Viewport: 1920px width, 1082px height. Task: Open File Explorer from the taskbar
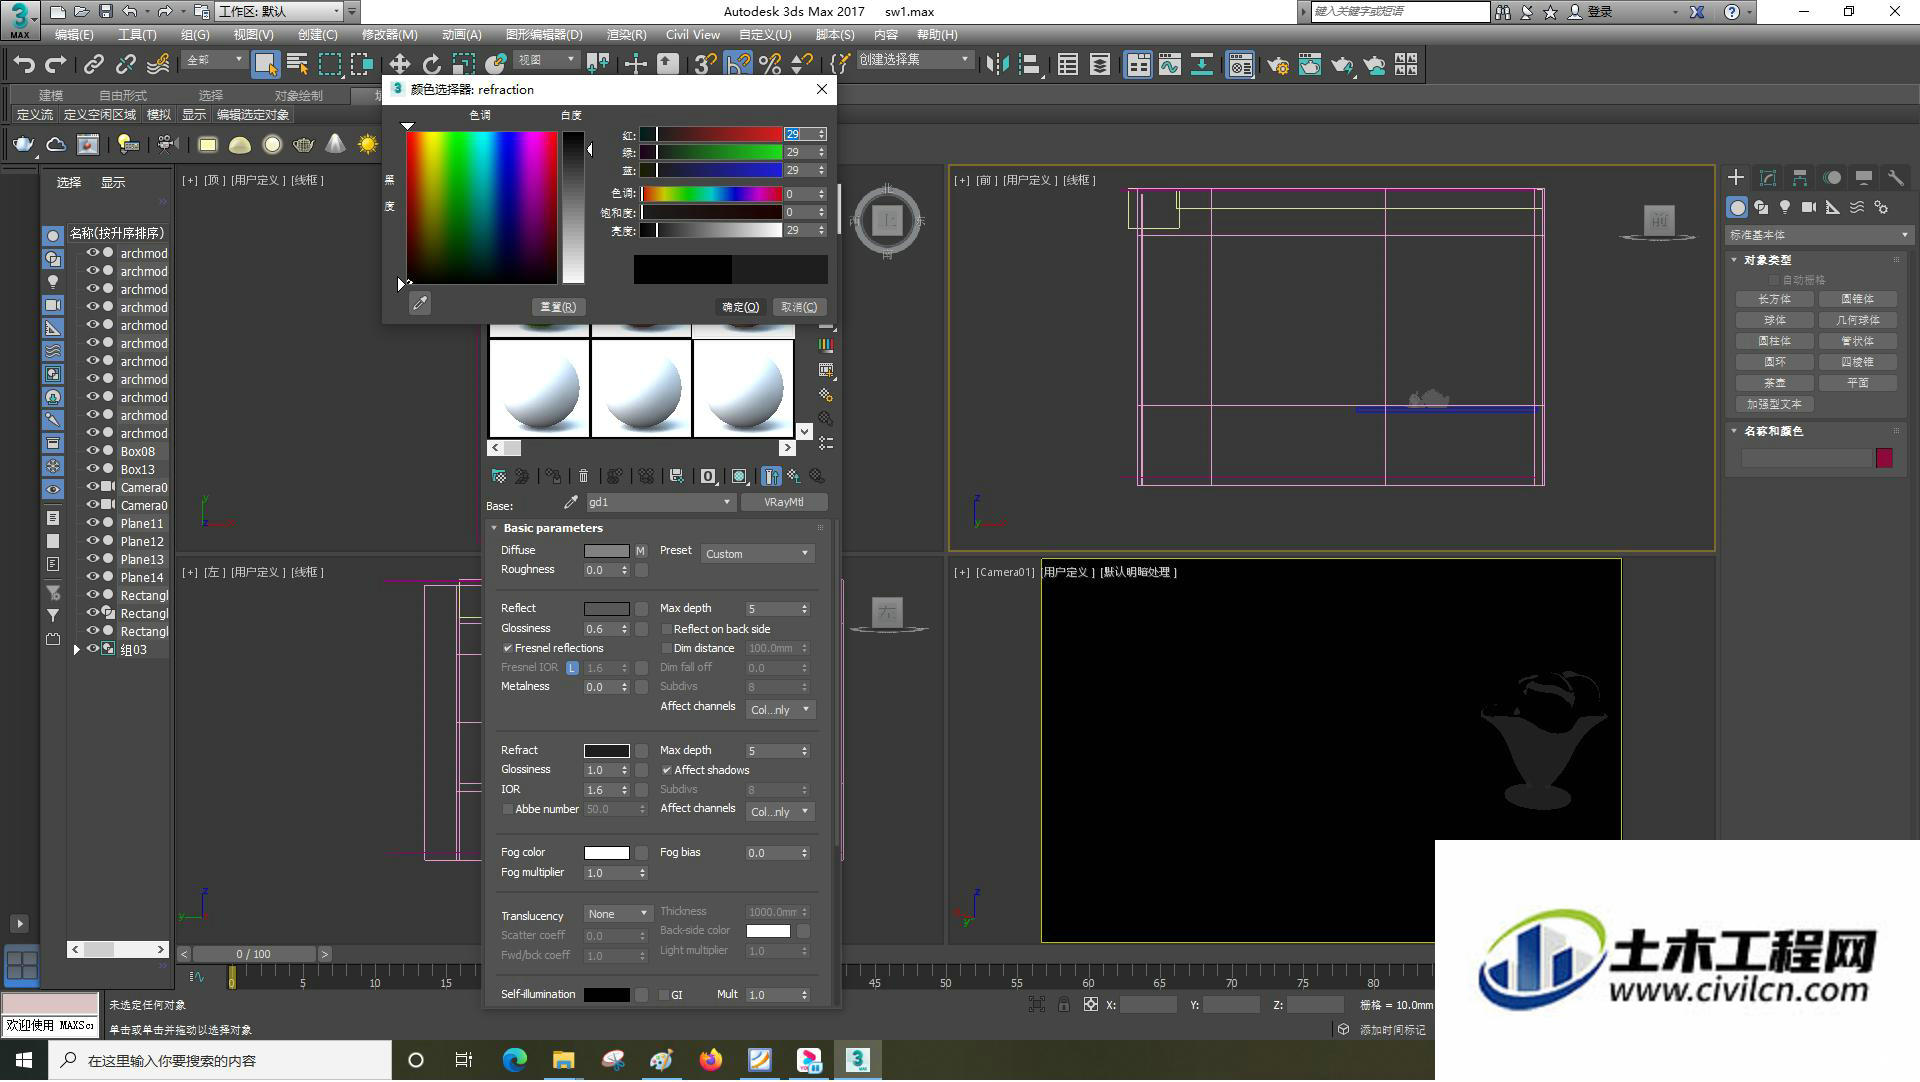tap(563, 1060)
